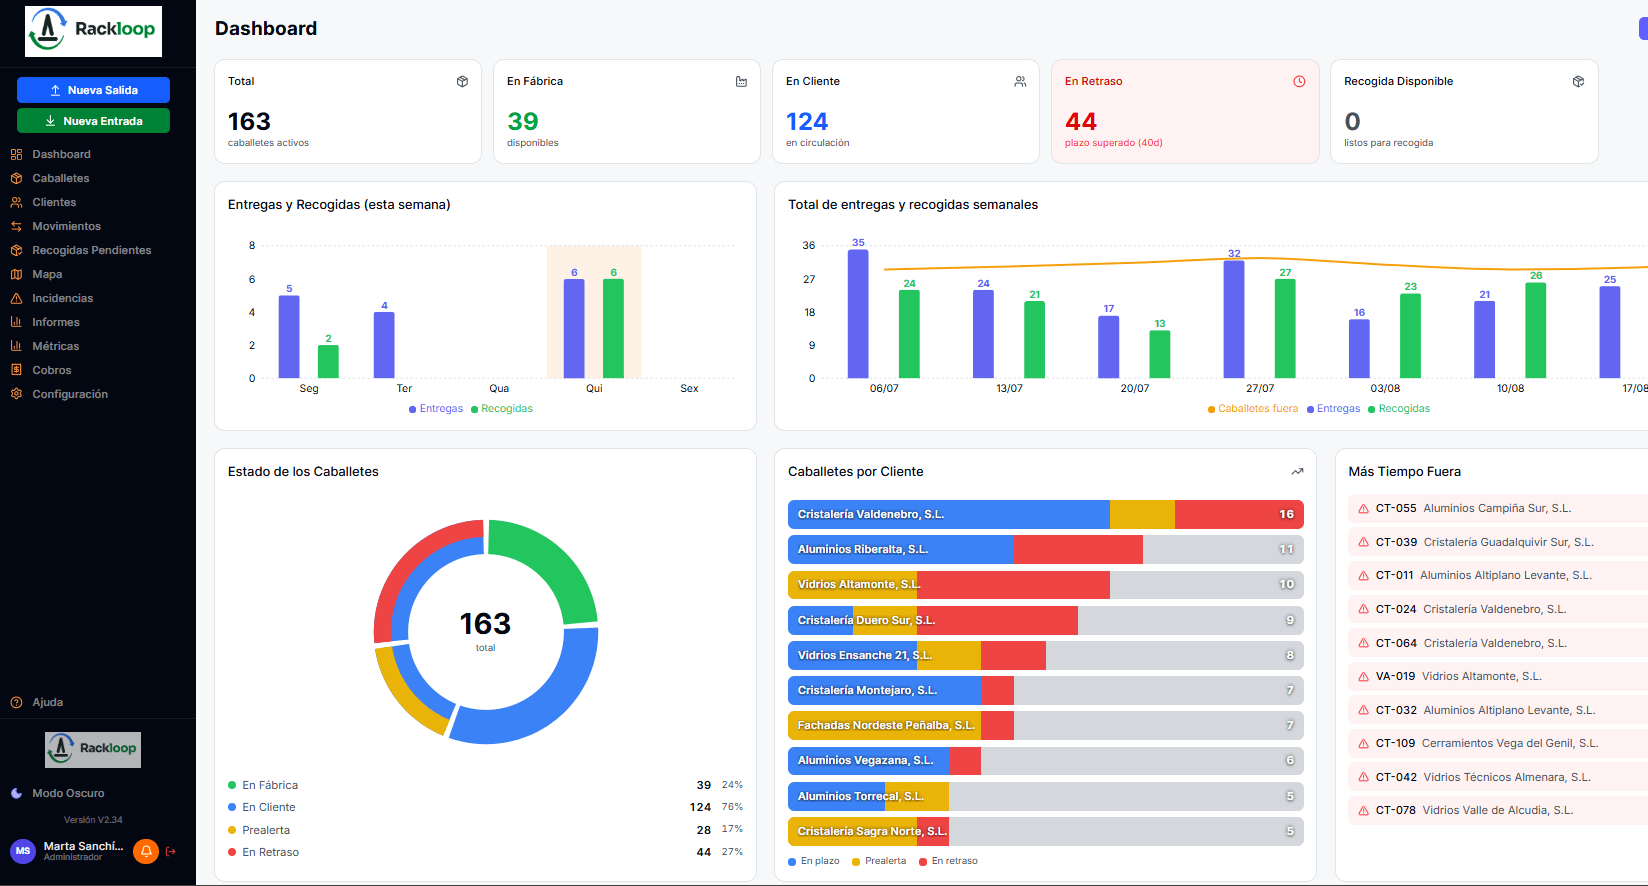Toggle Entregas legend in this week's chart
1648x886 pixels.
pos(436,409)
